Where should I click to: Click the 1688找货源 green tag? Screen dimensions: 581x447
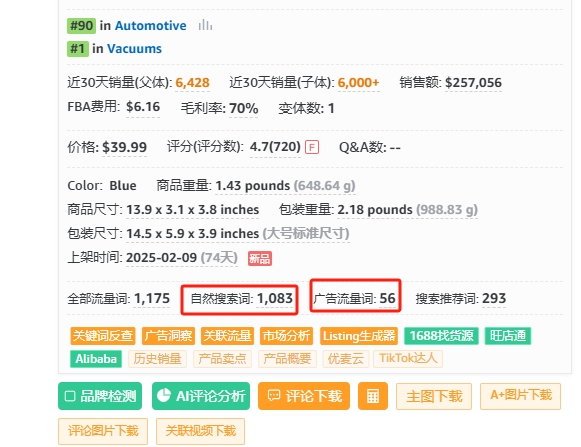pos(441,336)
